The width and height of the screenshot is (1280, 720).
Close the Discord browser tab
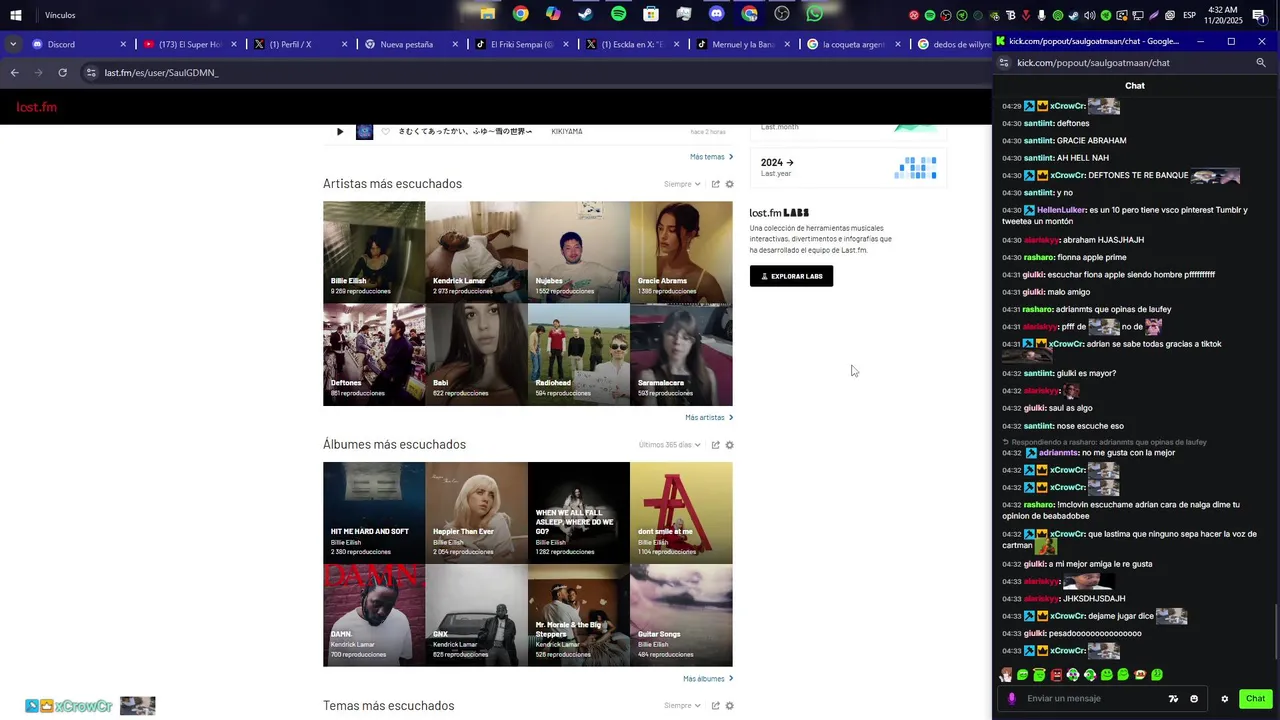(x=124, y=44)
